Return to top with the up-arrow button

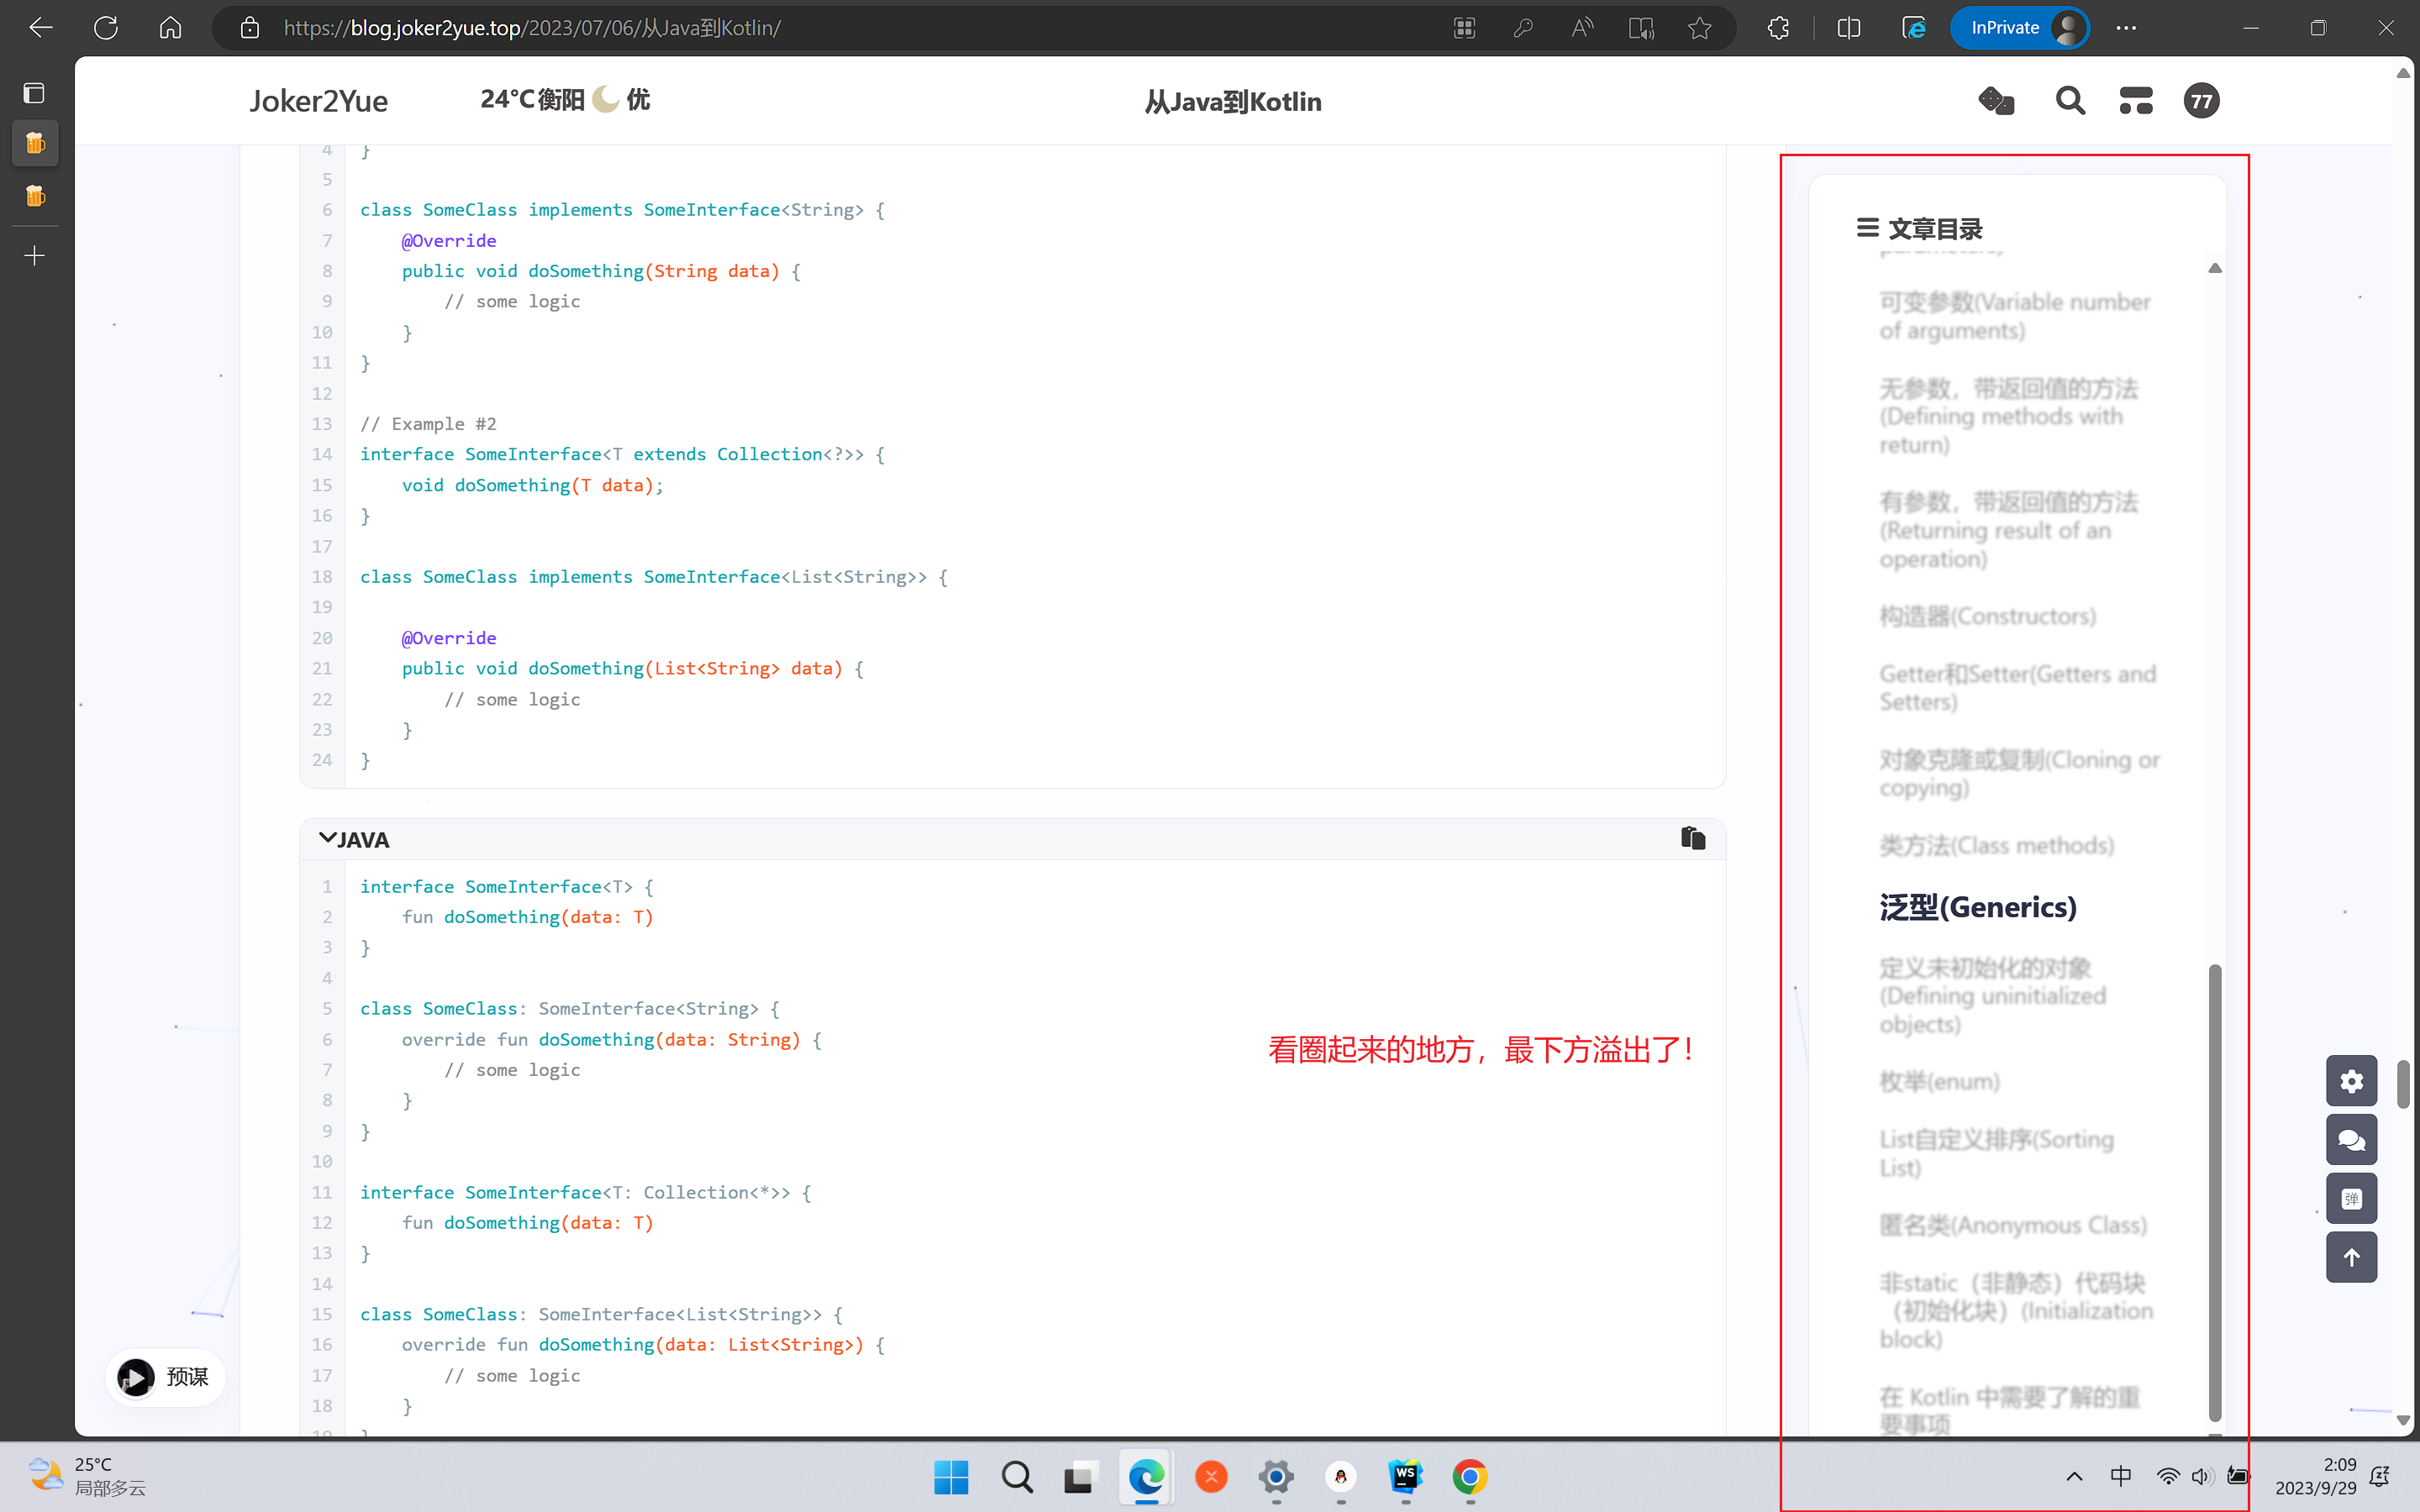2352,1257
